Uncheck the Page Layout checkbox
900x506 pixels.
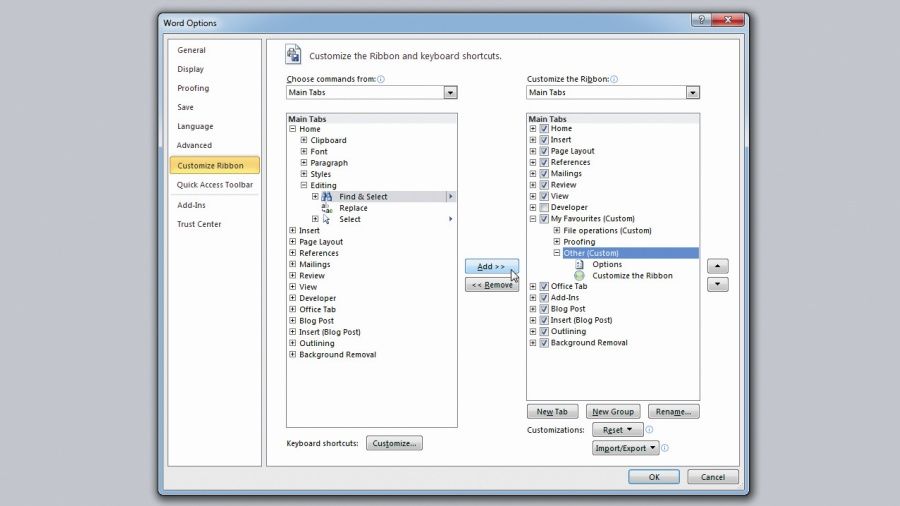click(544, 151)
